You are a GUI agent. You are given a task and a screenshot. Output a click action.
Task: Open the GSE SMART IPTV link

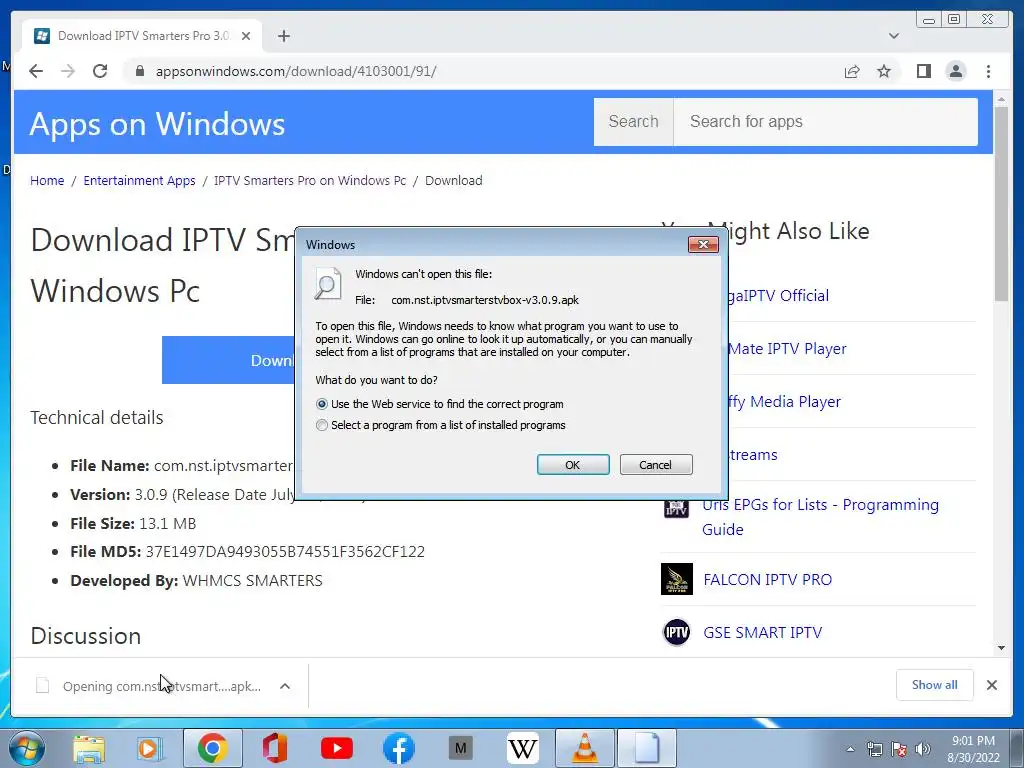click(x=762, y=632)
